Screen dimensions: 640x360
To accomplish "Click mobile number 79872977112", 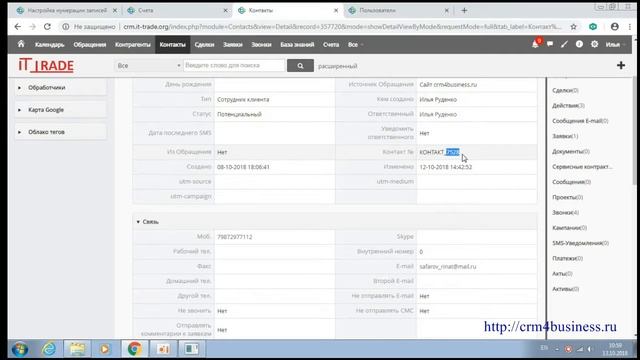I will coord(234,237).
